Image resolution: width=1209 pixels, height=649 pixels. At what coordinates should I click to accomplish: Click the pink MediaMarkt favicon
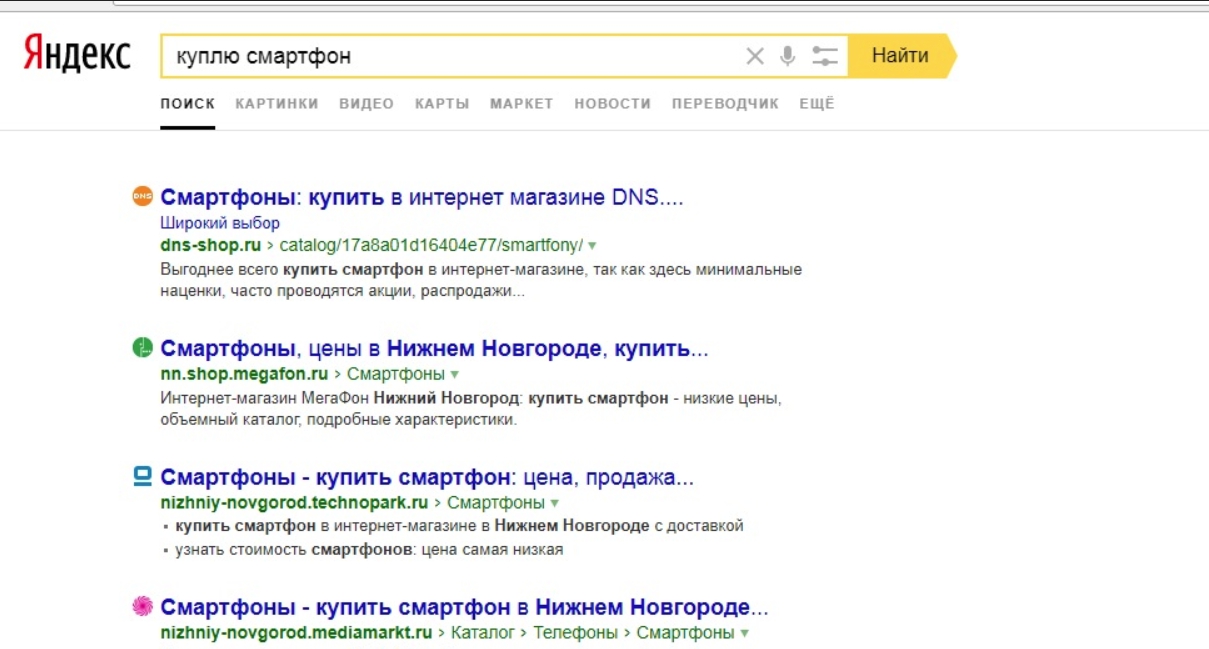pos(142,606)
